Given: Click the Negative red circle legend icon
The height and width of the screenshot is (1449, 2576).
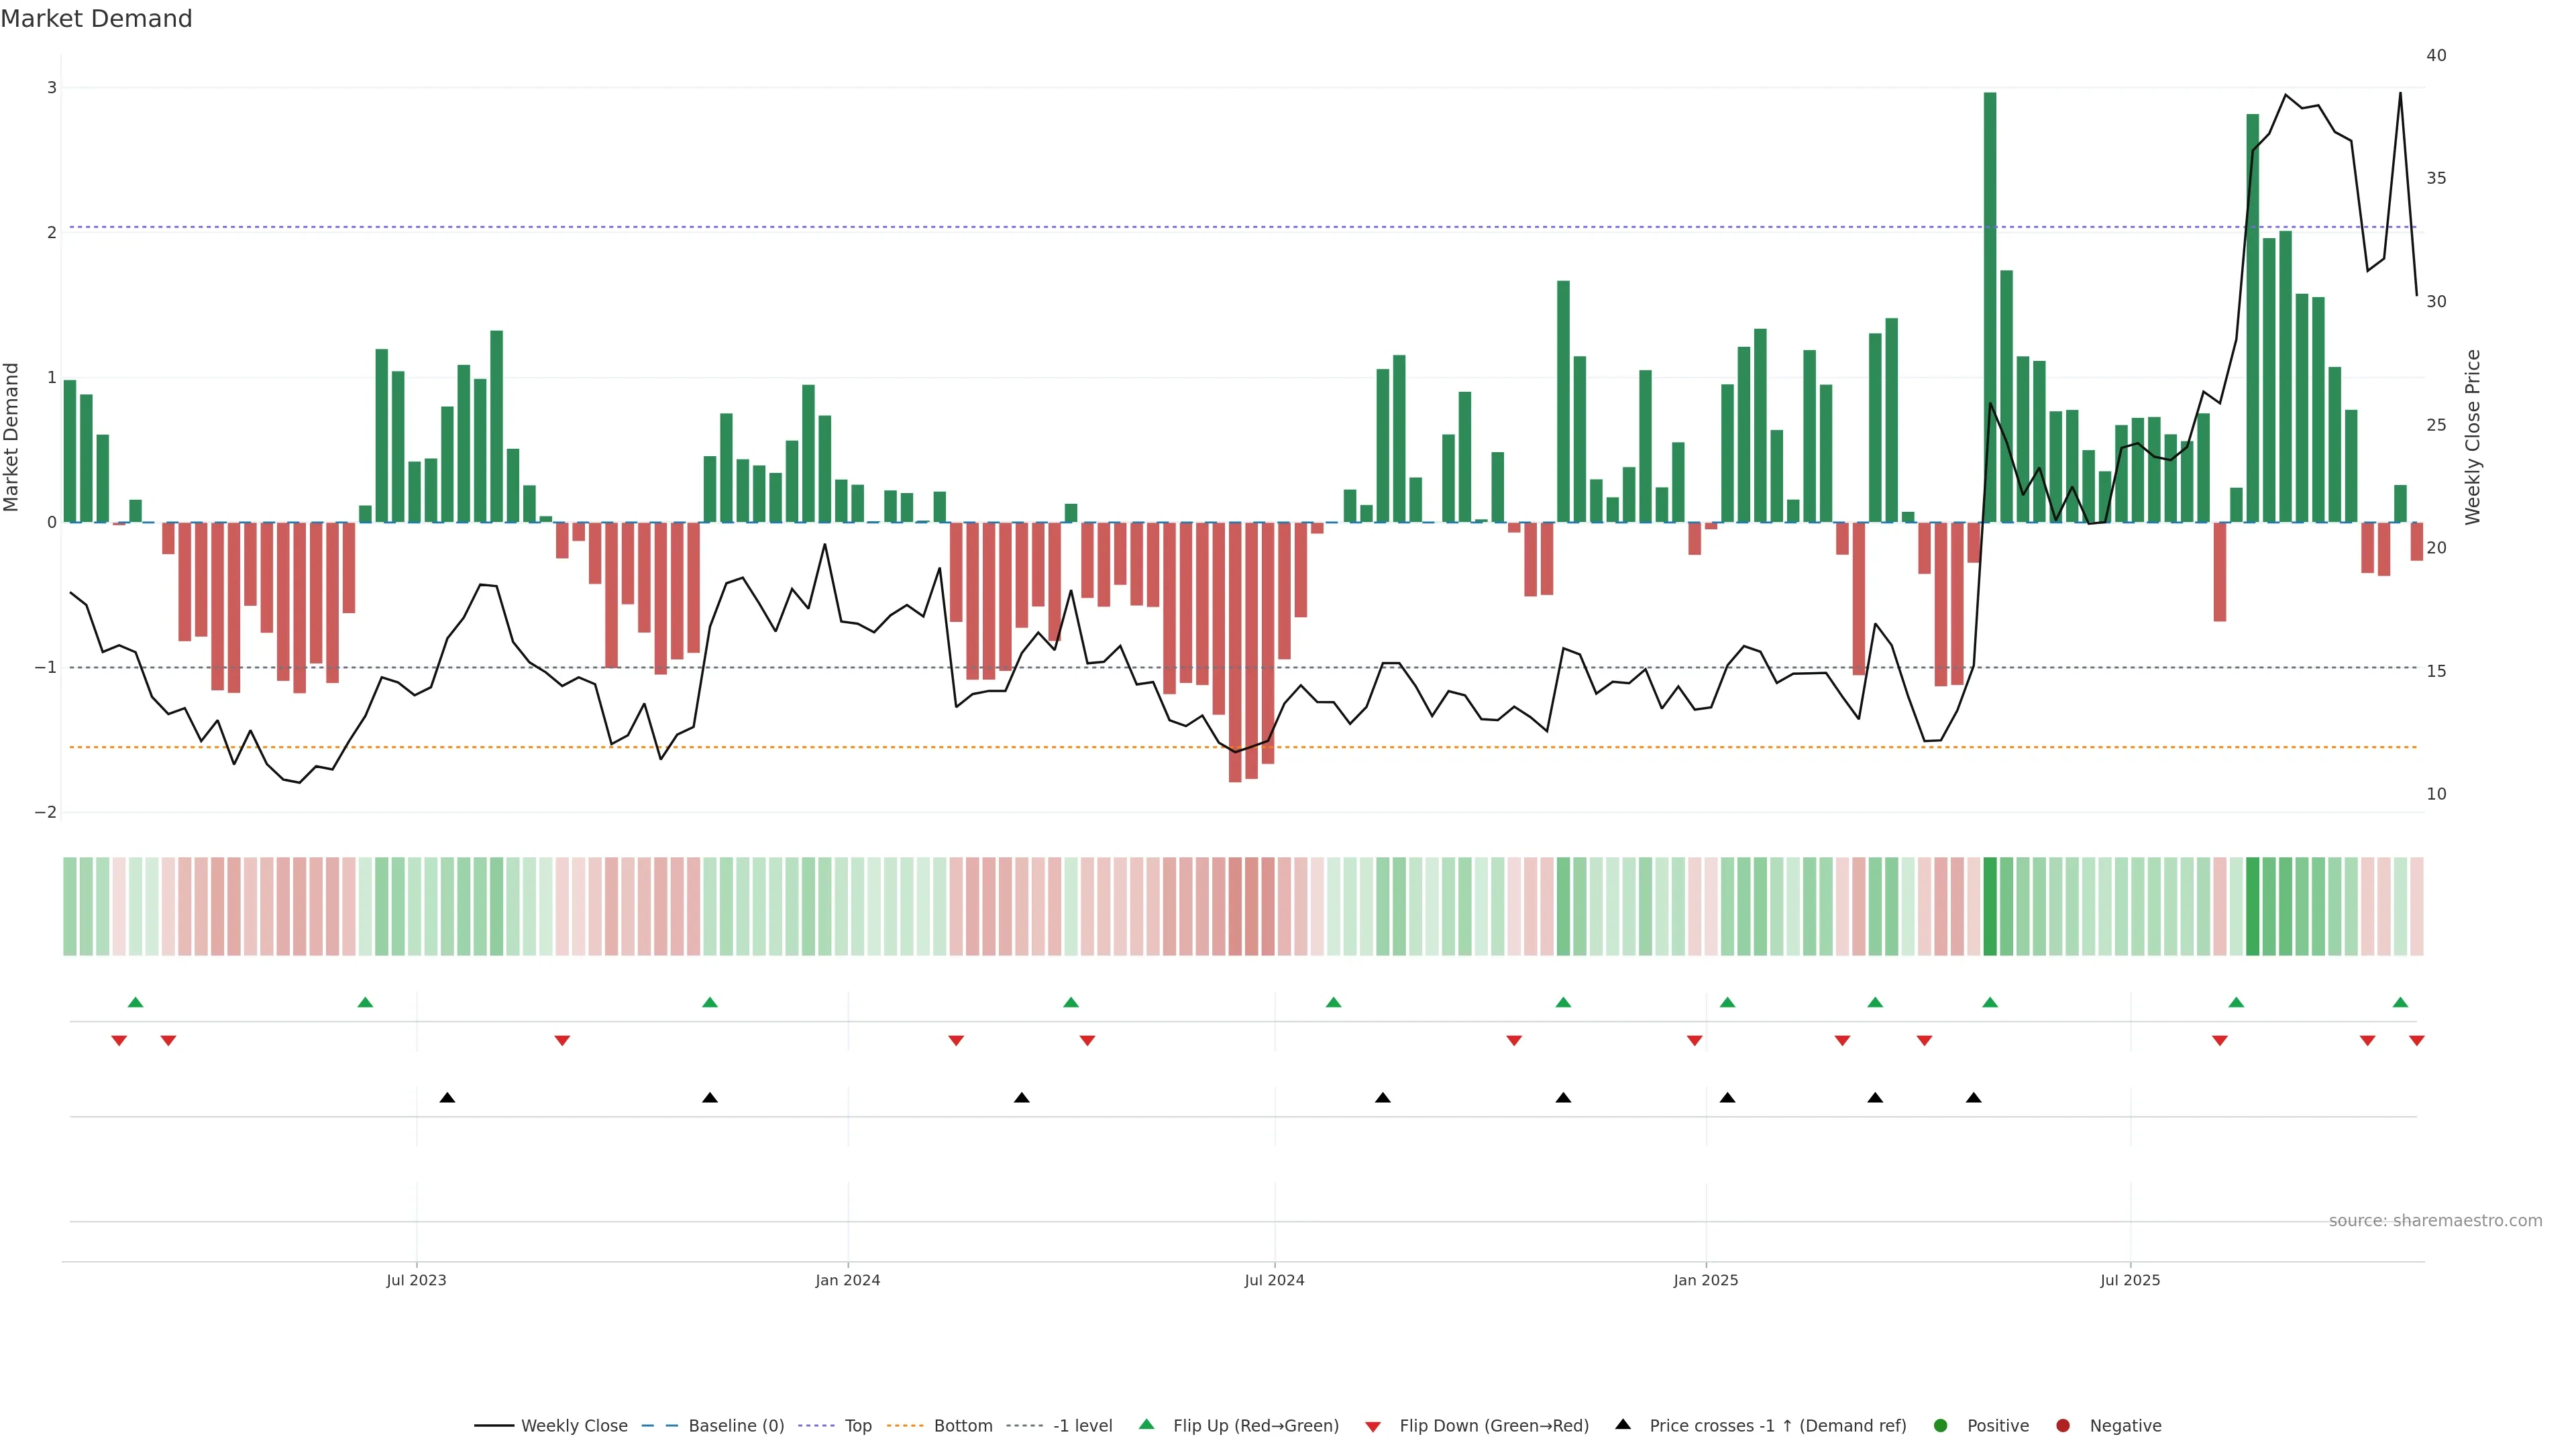Looking at the screenshot, I should click(x=2063, y=1426).
